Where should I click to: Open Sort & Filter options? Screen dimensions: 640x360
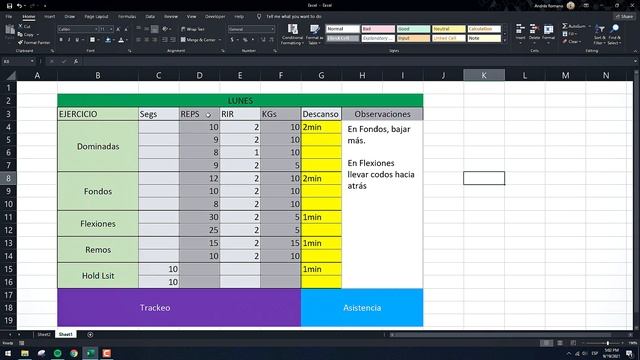coord(600,34)
